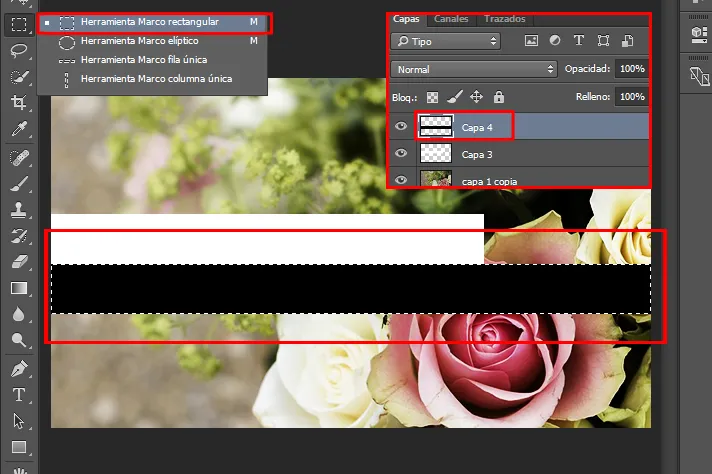
Task: Switch to the Capas tab
Action: pos(406,19)
